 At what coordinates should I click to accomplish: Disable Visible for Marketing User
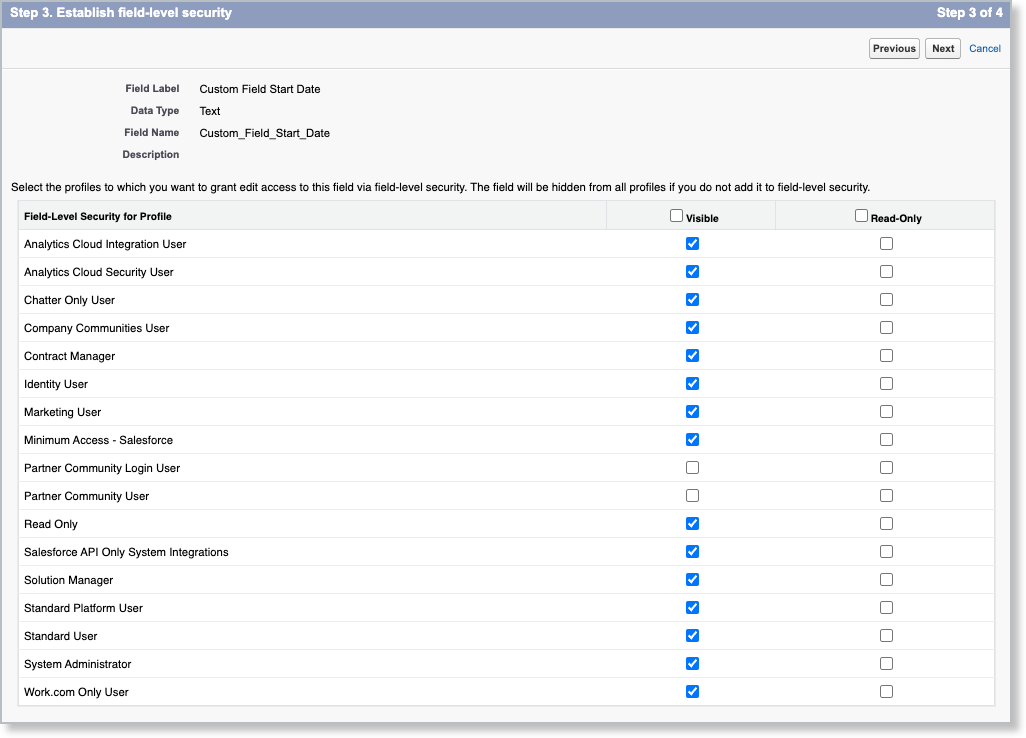click(x=693, y=411)
